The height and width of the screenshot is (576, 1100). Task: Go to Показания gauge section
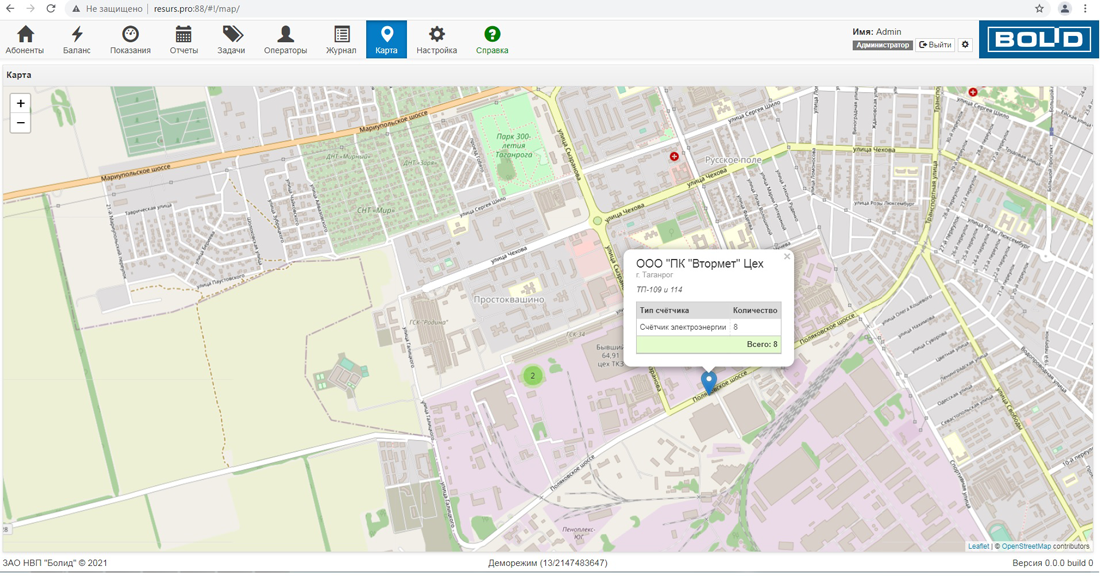click(130, 40)
